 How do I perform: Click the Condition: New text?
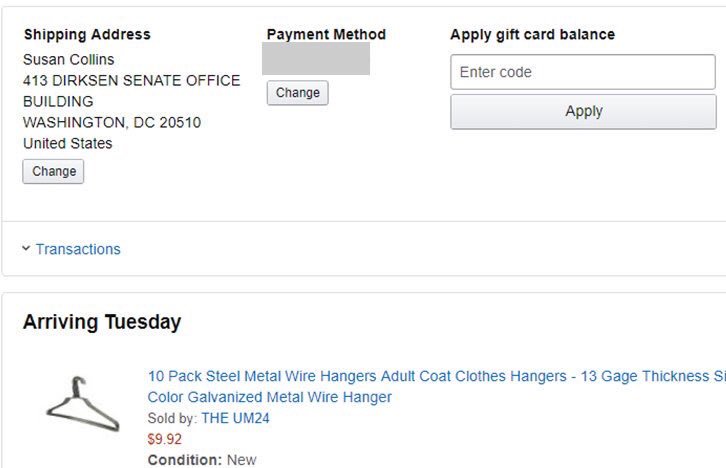(201, 460)
